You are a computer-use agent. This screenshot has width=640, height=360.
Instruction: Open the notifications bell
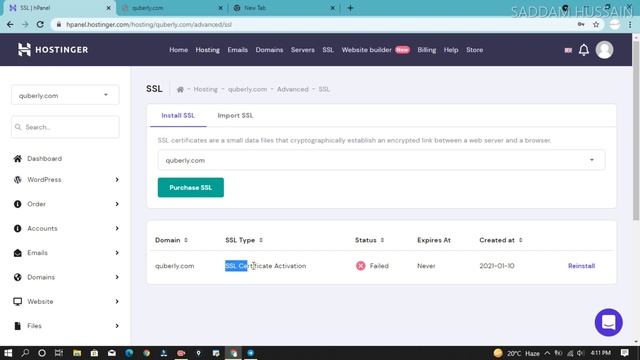click(x=584, y=50)
